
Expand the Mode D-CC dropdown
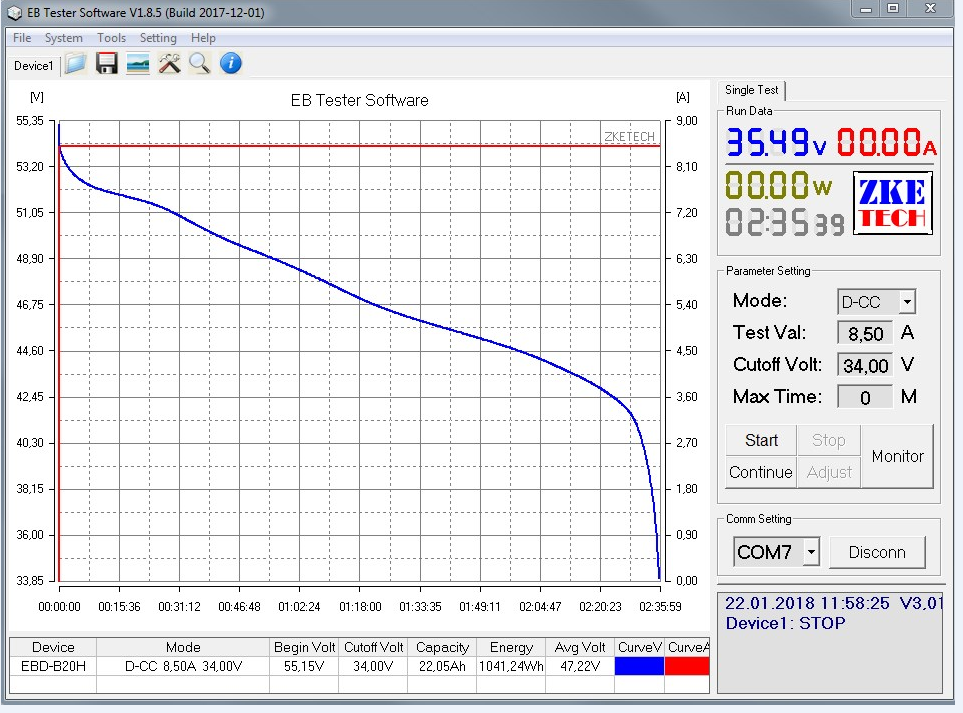(906, 301)
